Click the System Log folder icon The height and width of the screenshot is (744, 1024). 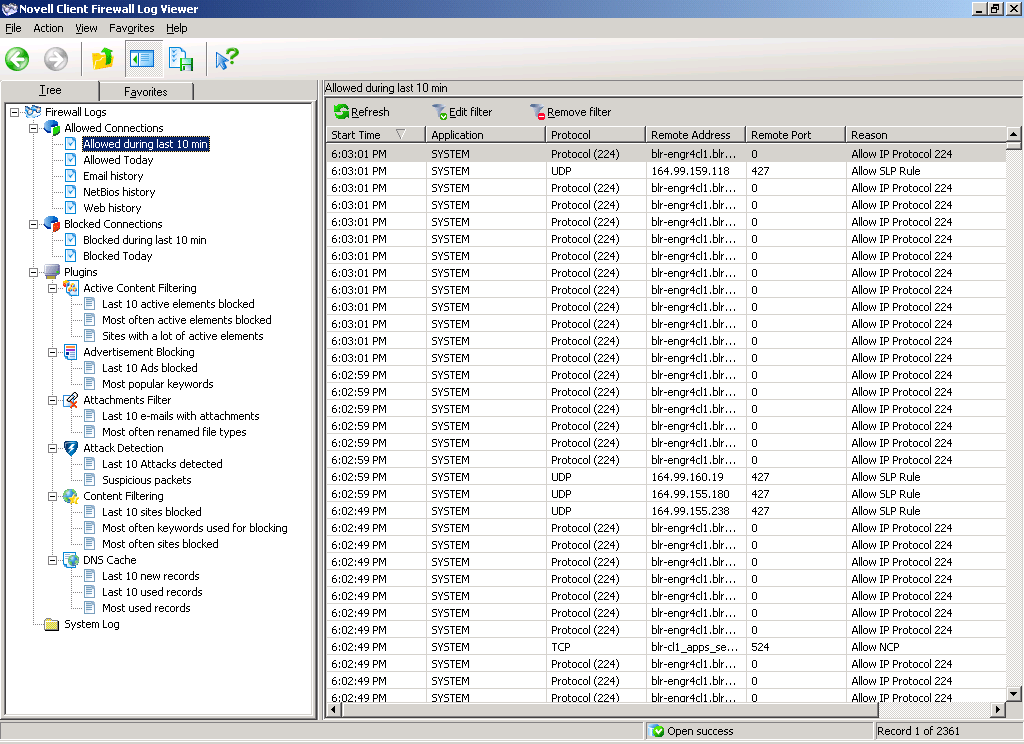click(52, 624)
